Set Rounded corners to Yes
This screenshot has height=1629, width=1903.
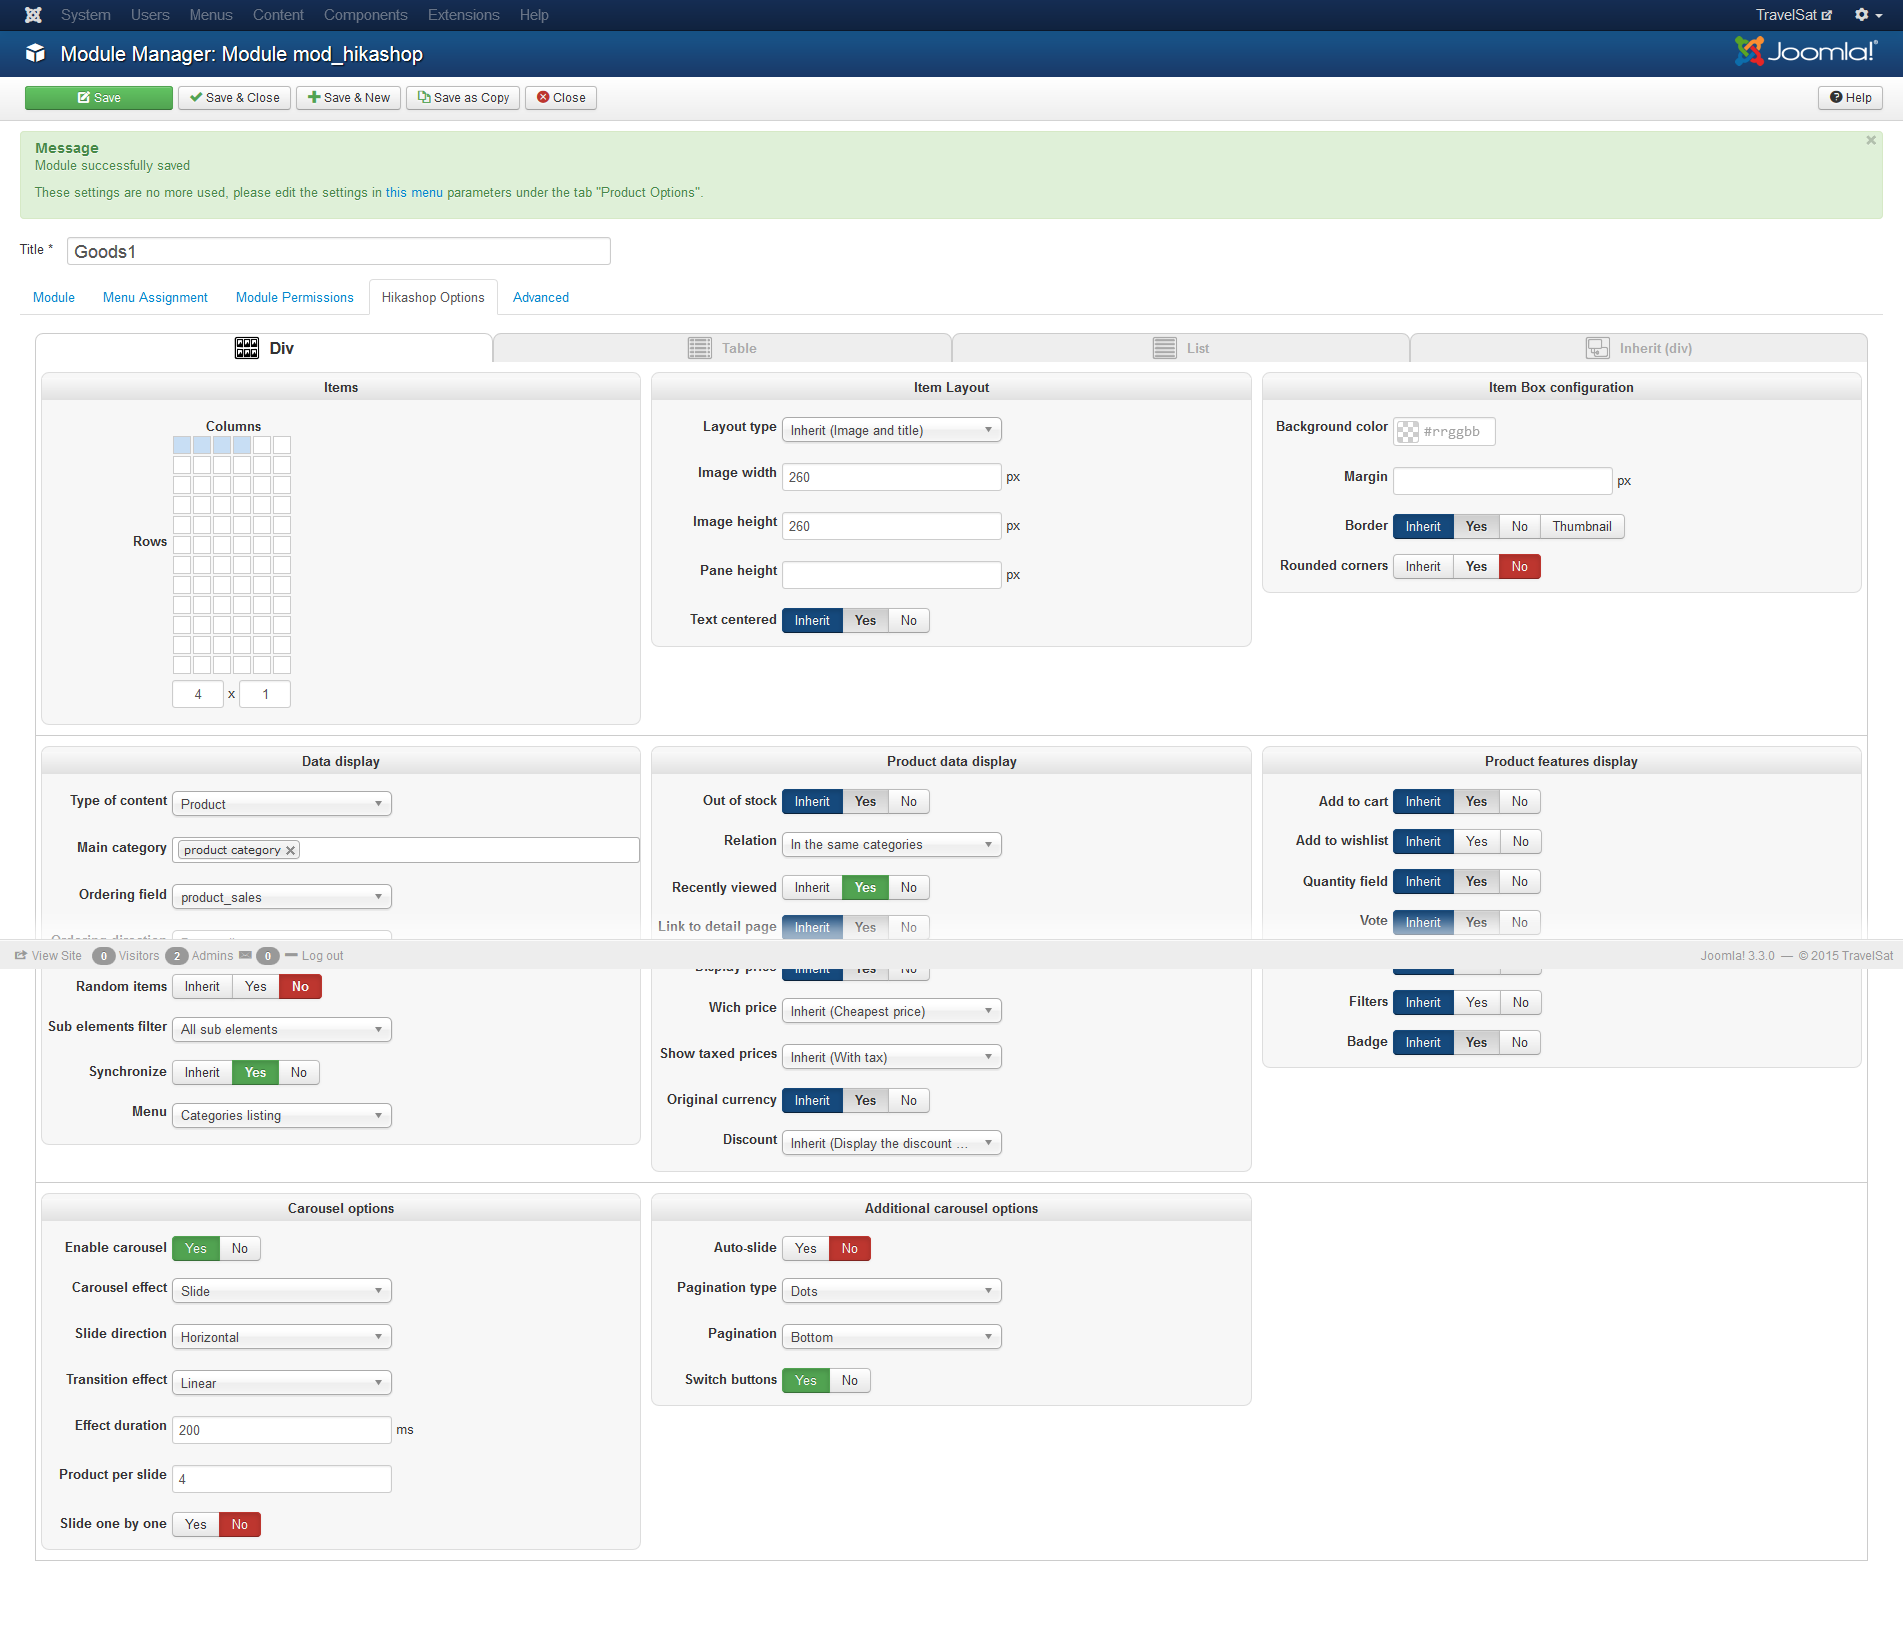point(1476,567)
